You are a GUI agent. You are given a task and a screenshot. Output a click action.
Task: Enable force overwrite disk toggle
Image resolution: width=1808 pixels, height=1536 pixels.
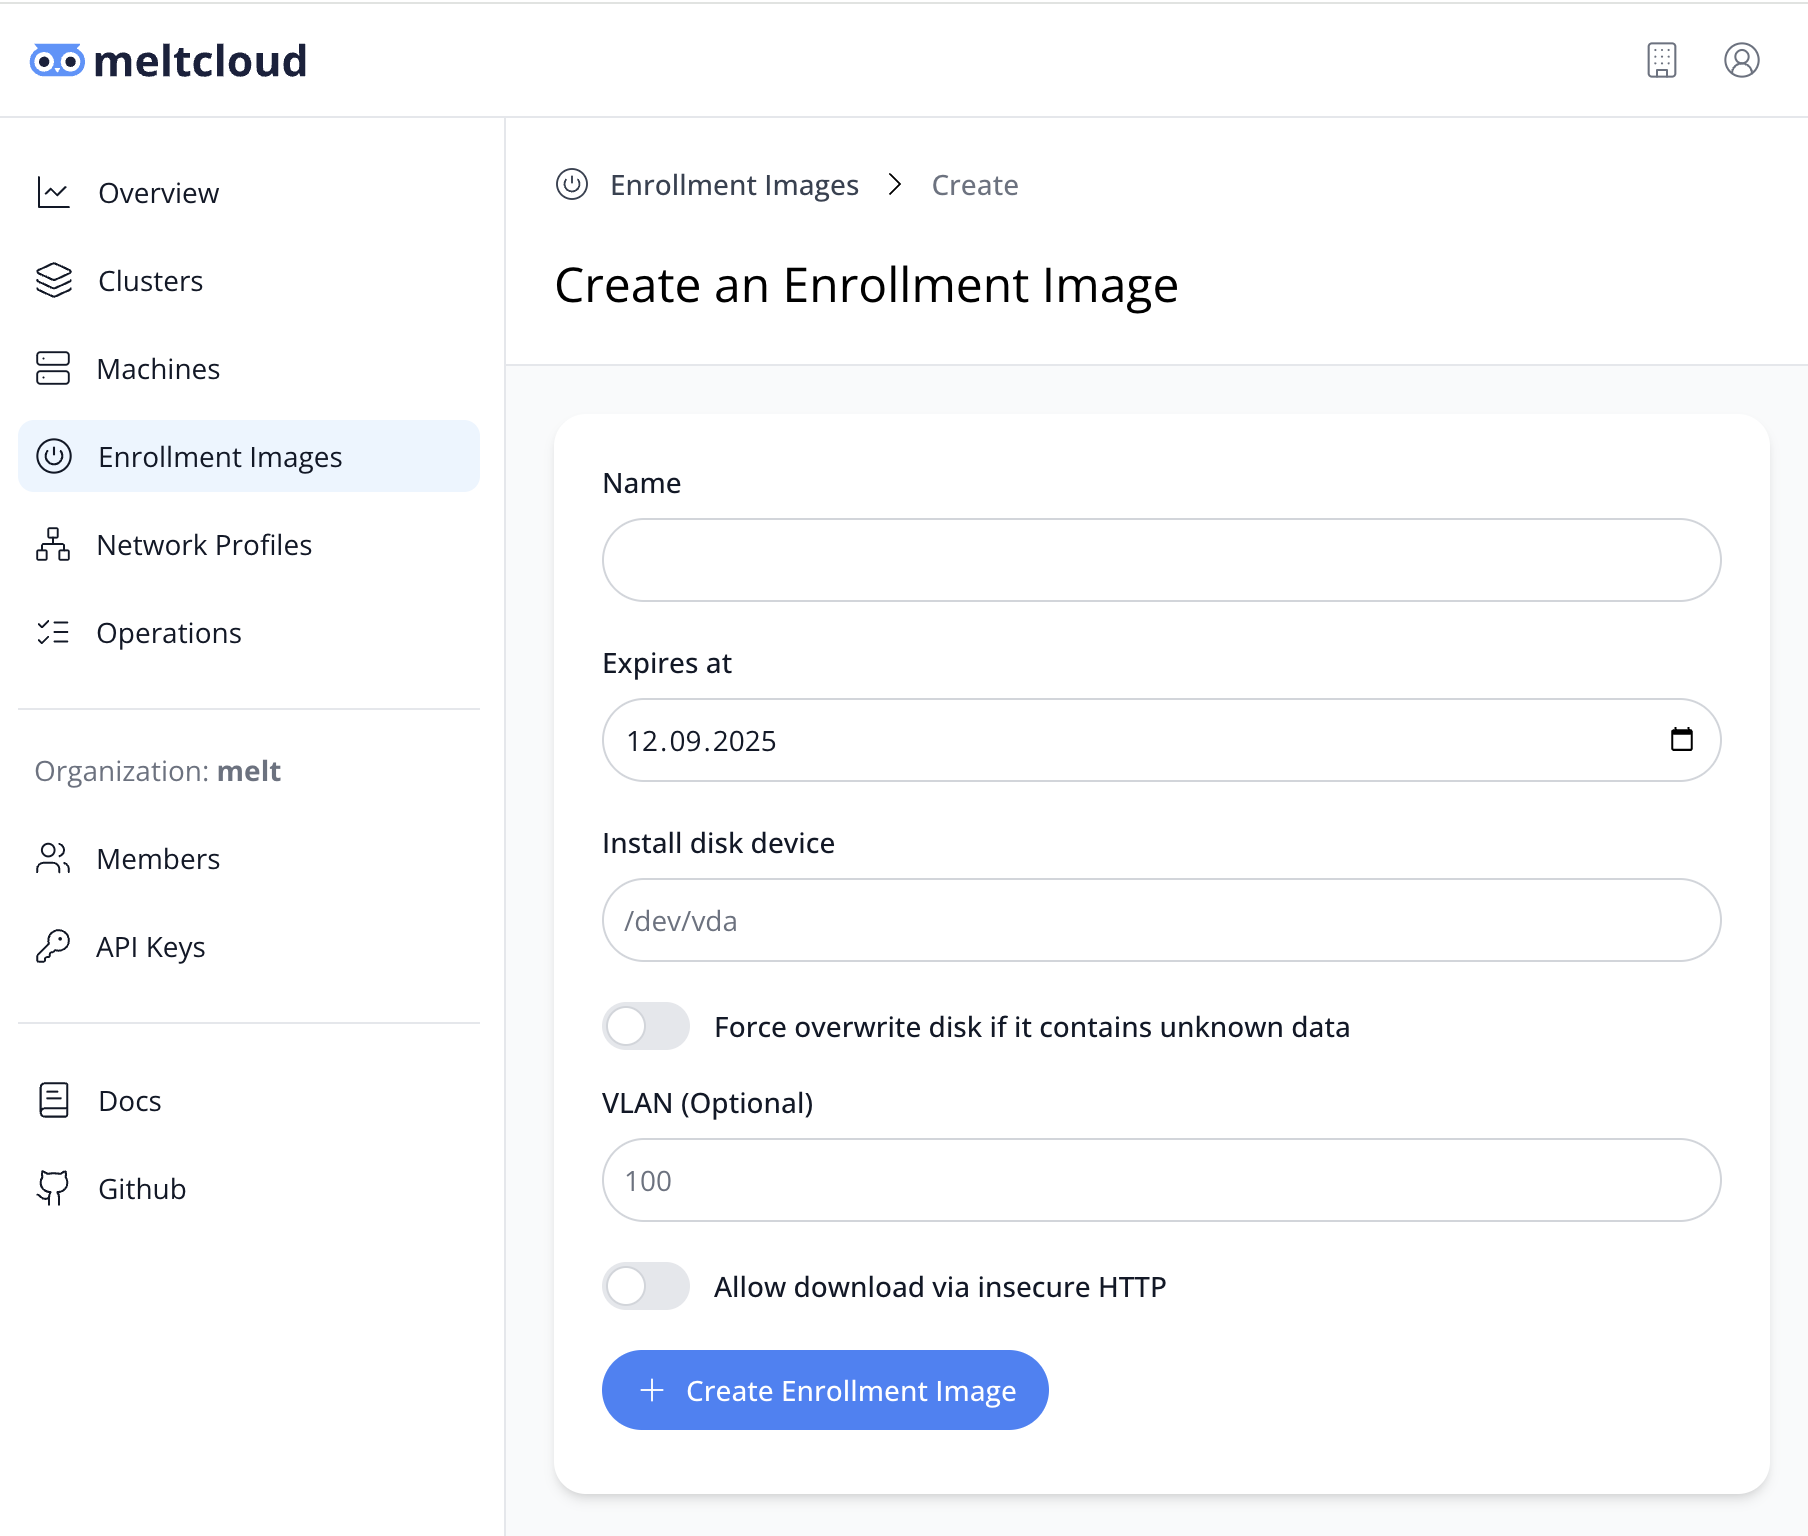[646, 1026]
